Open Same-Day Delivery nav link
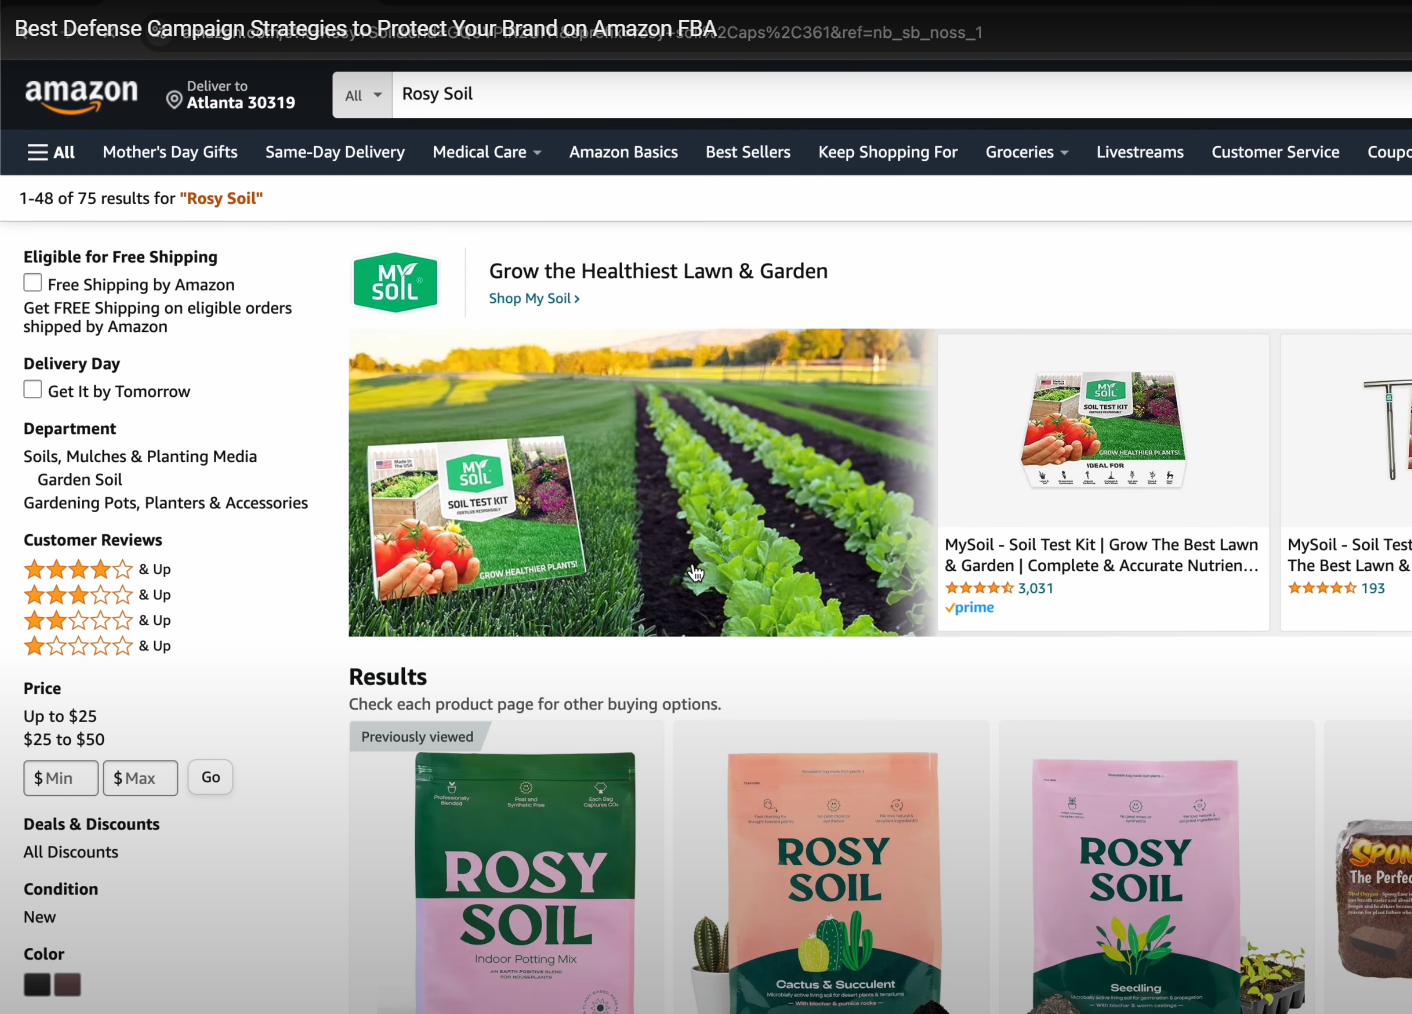 (x=335, y=152)
